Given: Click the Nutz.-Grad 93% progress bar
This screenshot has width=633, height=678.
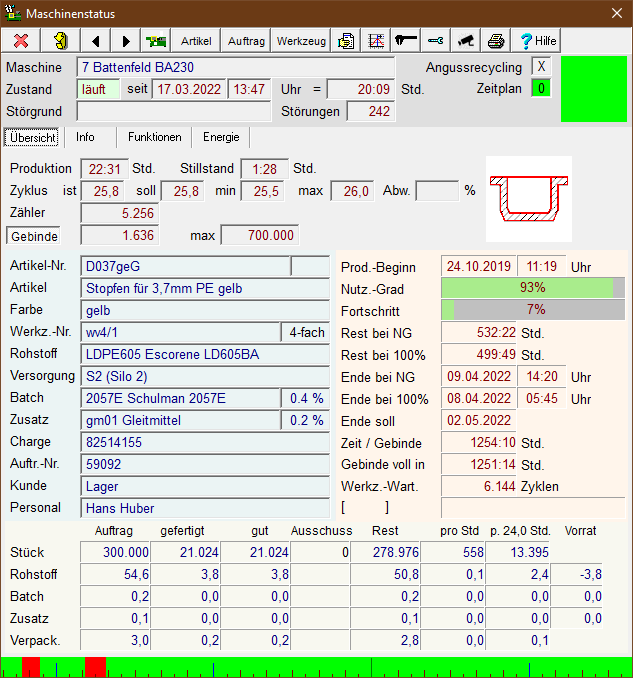Looking at the screenshot, I should 532,288.
